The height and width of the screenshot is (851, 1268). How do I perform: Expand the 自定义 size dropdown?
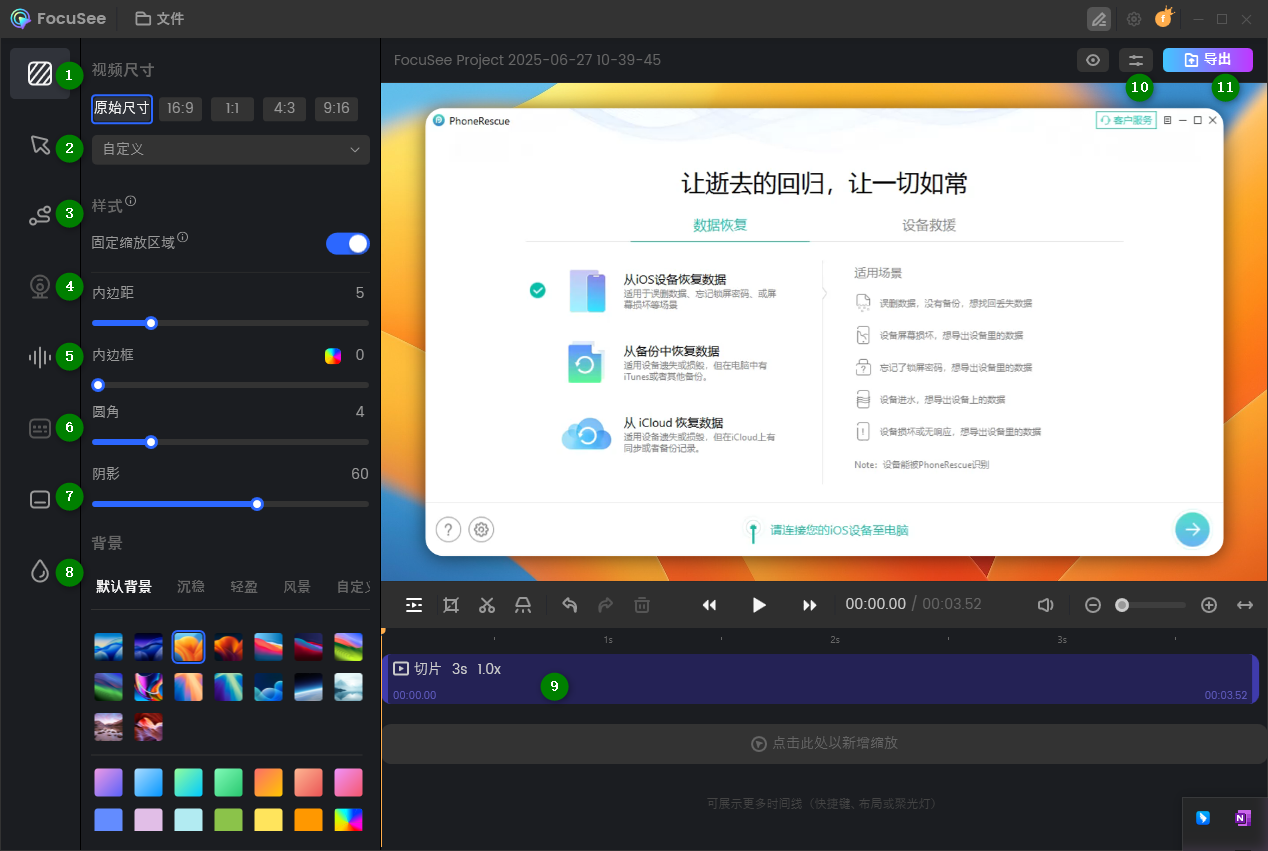pyautogui.click(x=231, y=149)
